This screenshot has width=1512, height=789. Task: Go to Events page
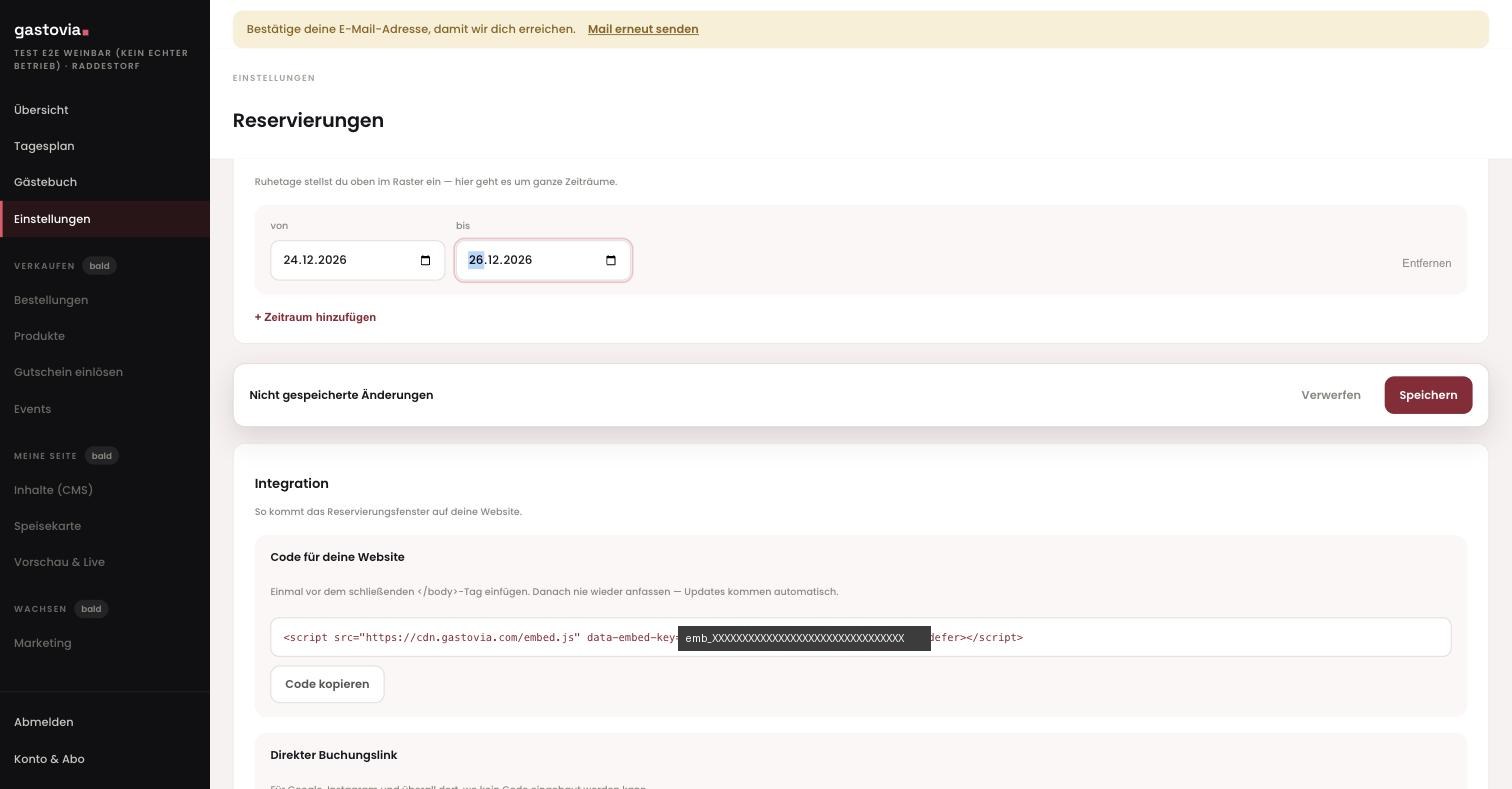click(32, 409)
